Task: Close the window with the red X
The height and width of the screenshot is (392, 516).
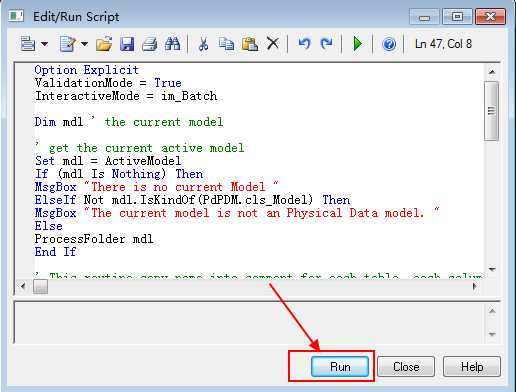Action: coord(490,16)
